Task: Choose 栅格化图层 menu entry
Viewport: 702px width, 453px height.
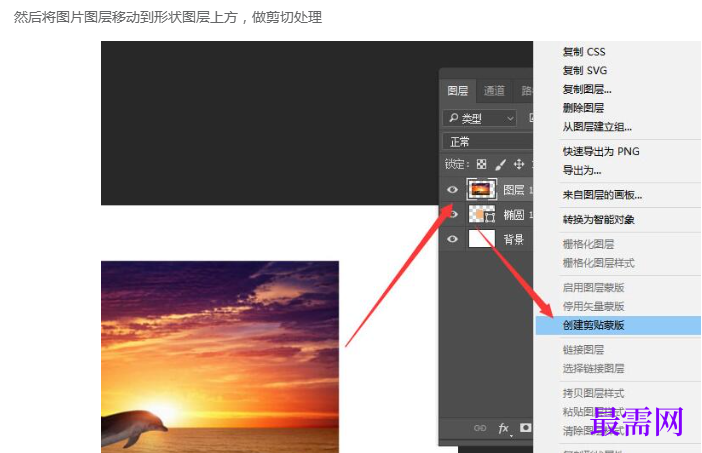Action: coord(588,244)
